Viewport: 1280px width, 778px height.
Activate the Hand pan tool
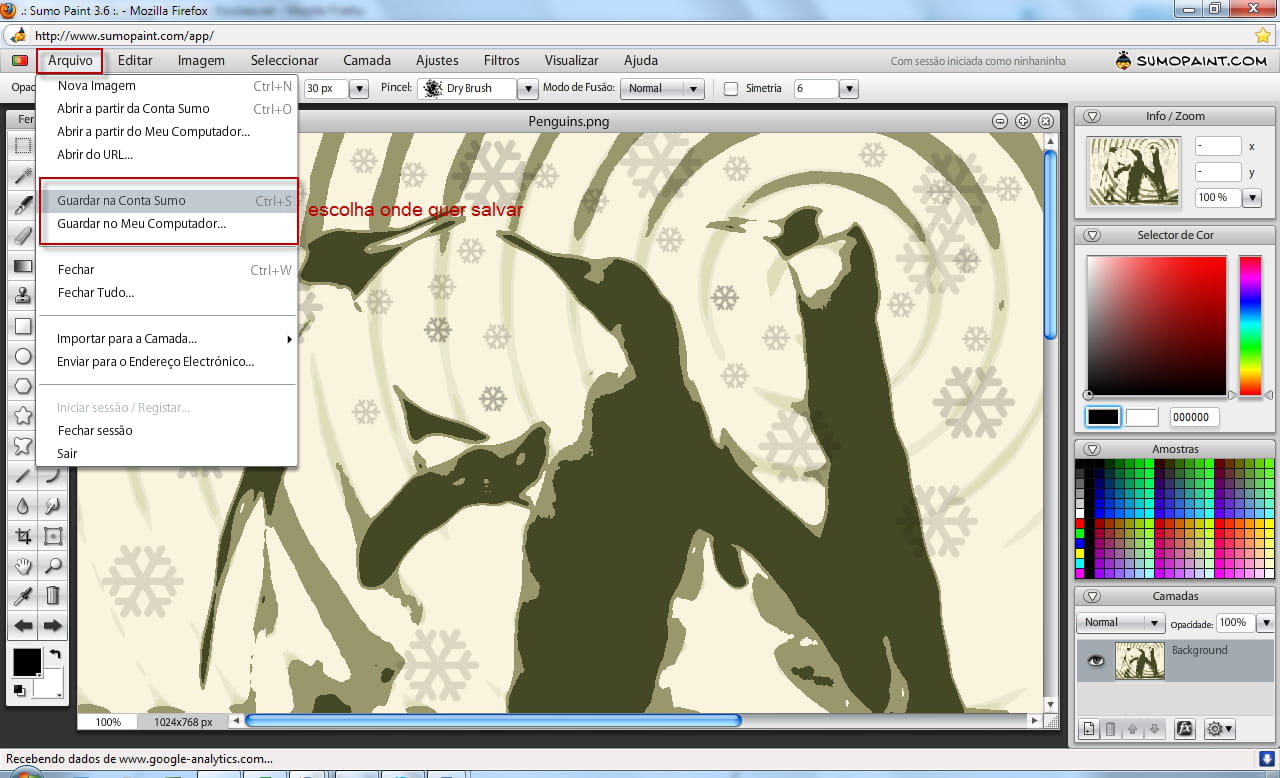22,566
